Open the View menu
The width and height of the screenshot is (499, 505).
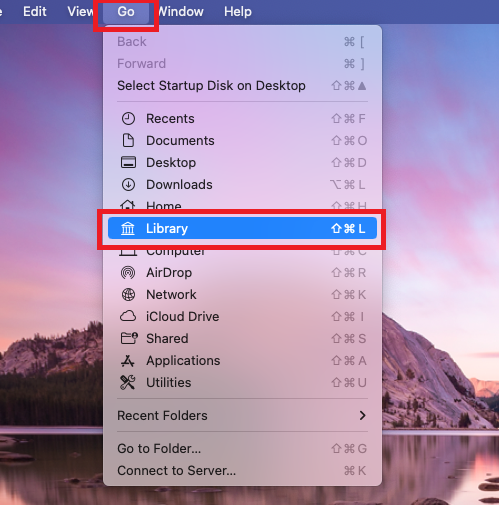pos(81,12)
